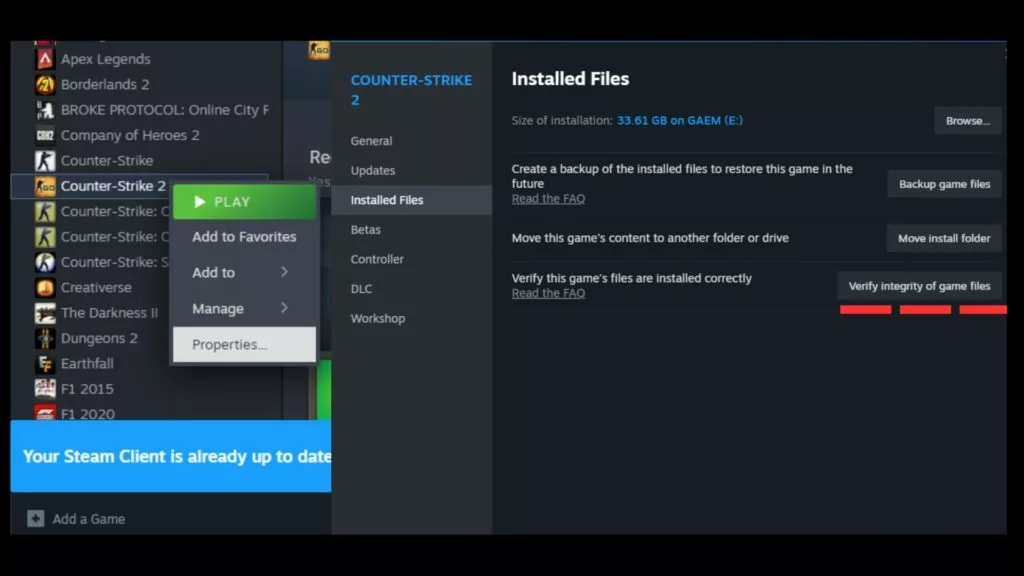The height and width of the screenshot is (576, 1024).
Task: Select Counter-Strike 2 in library list
Action: click(113, 186)
